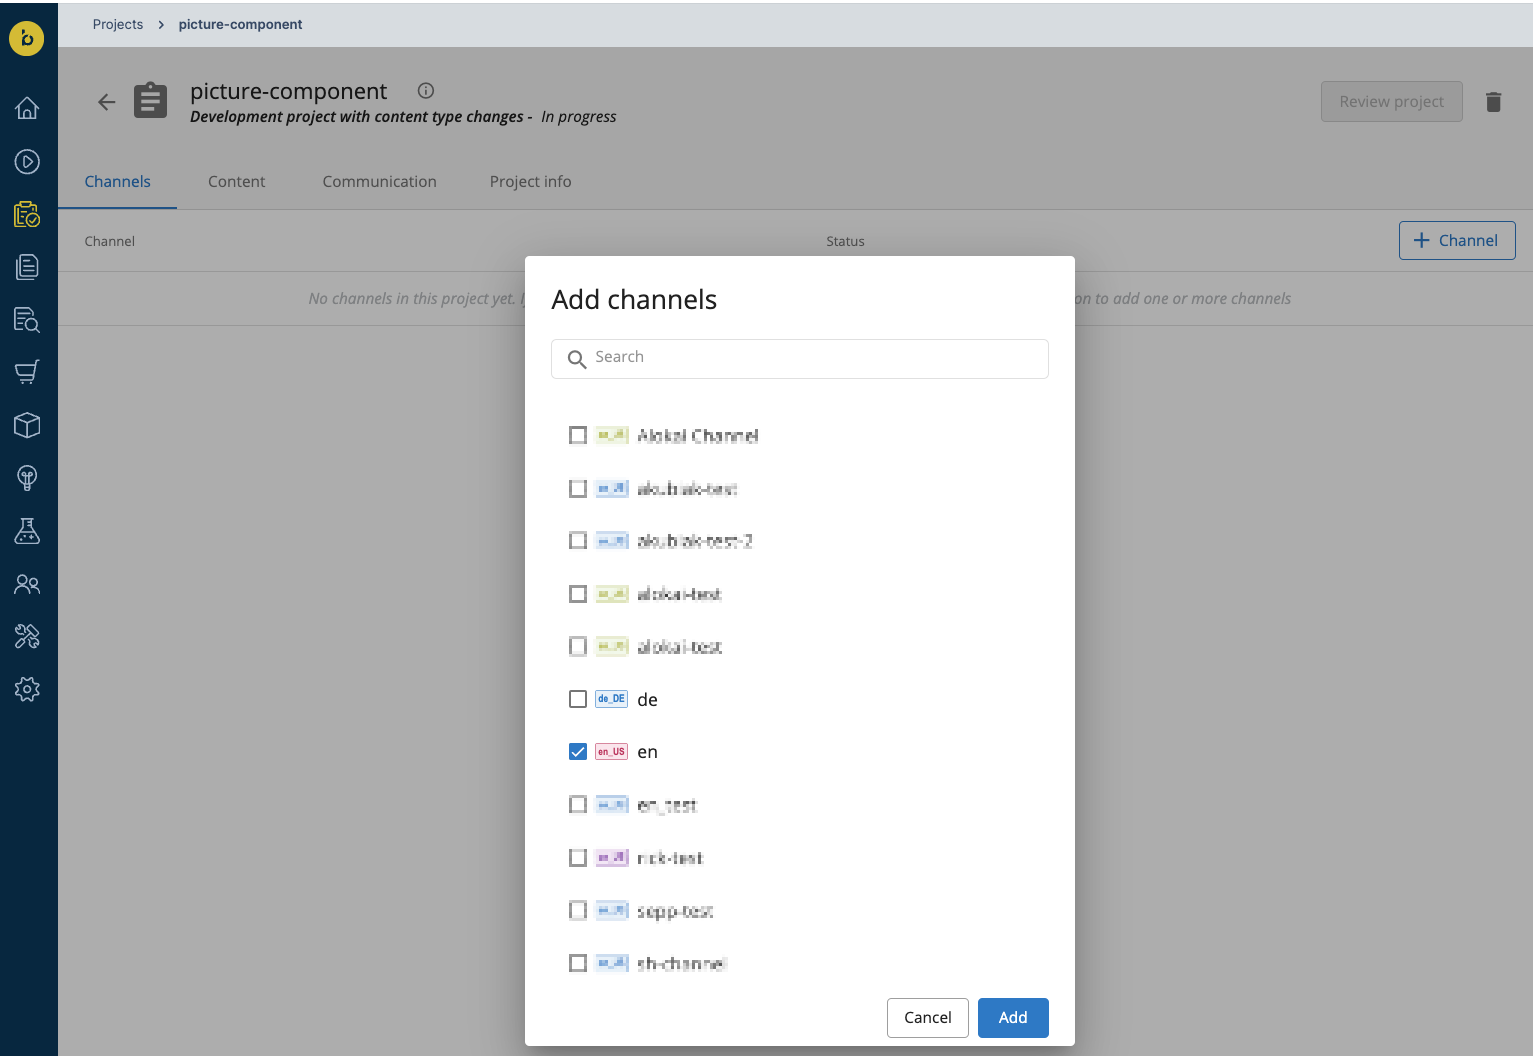Open the Projects breadcrumb link
1533x1056 pixels.
pos(118,24)
